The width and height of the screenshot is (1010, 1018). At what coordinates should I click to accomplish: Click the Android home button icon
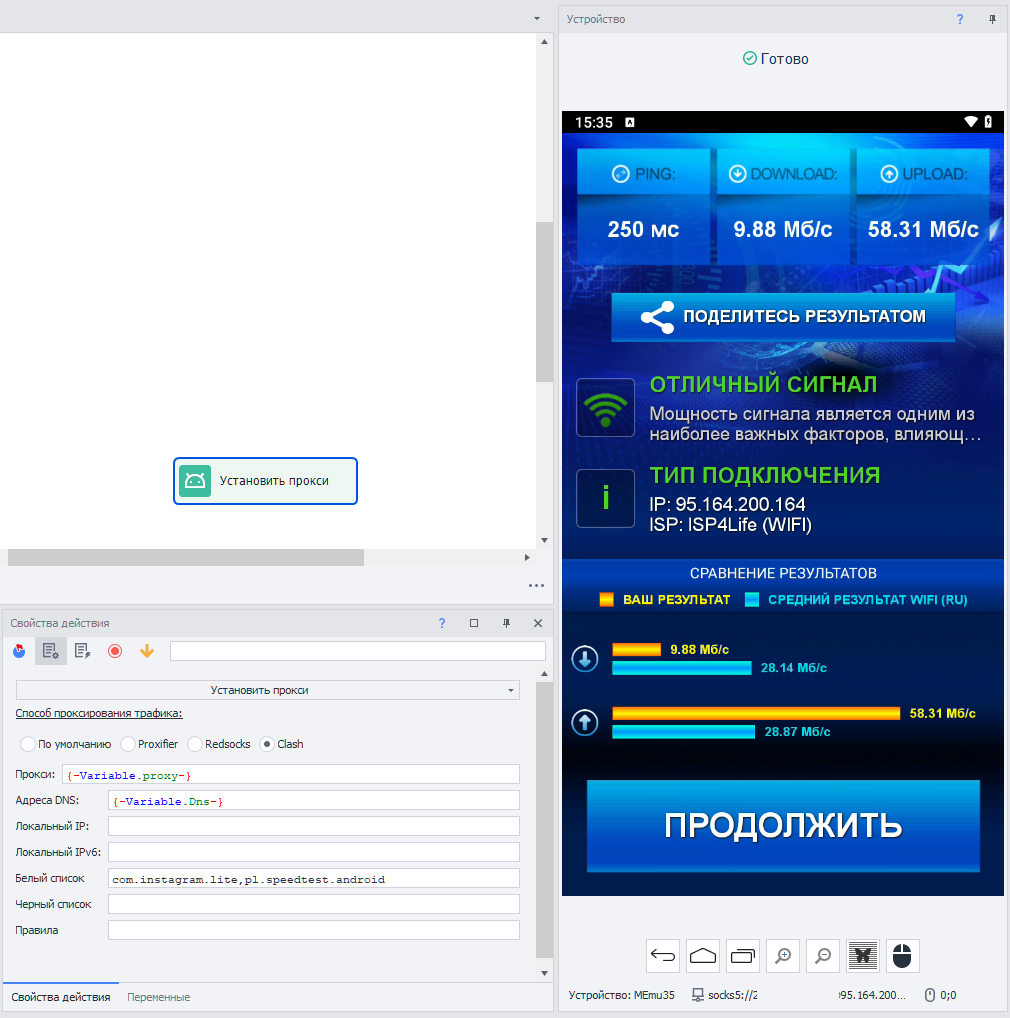(703, 956)
